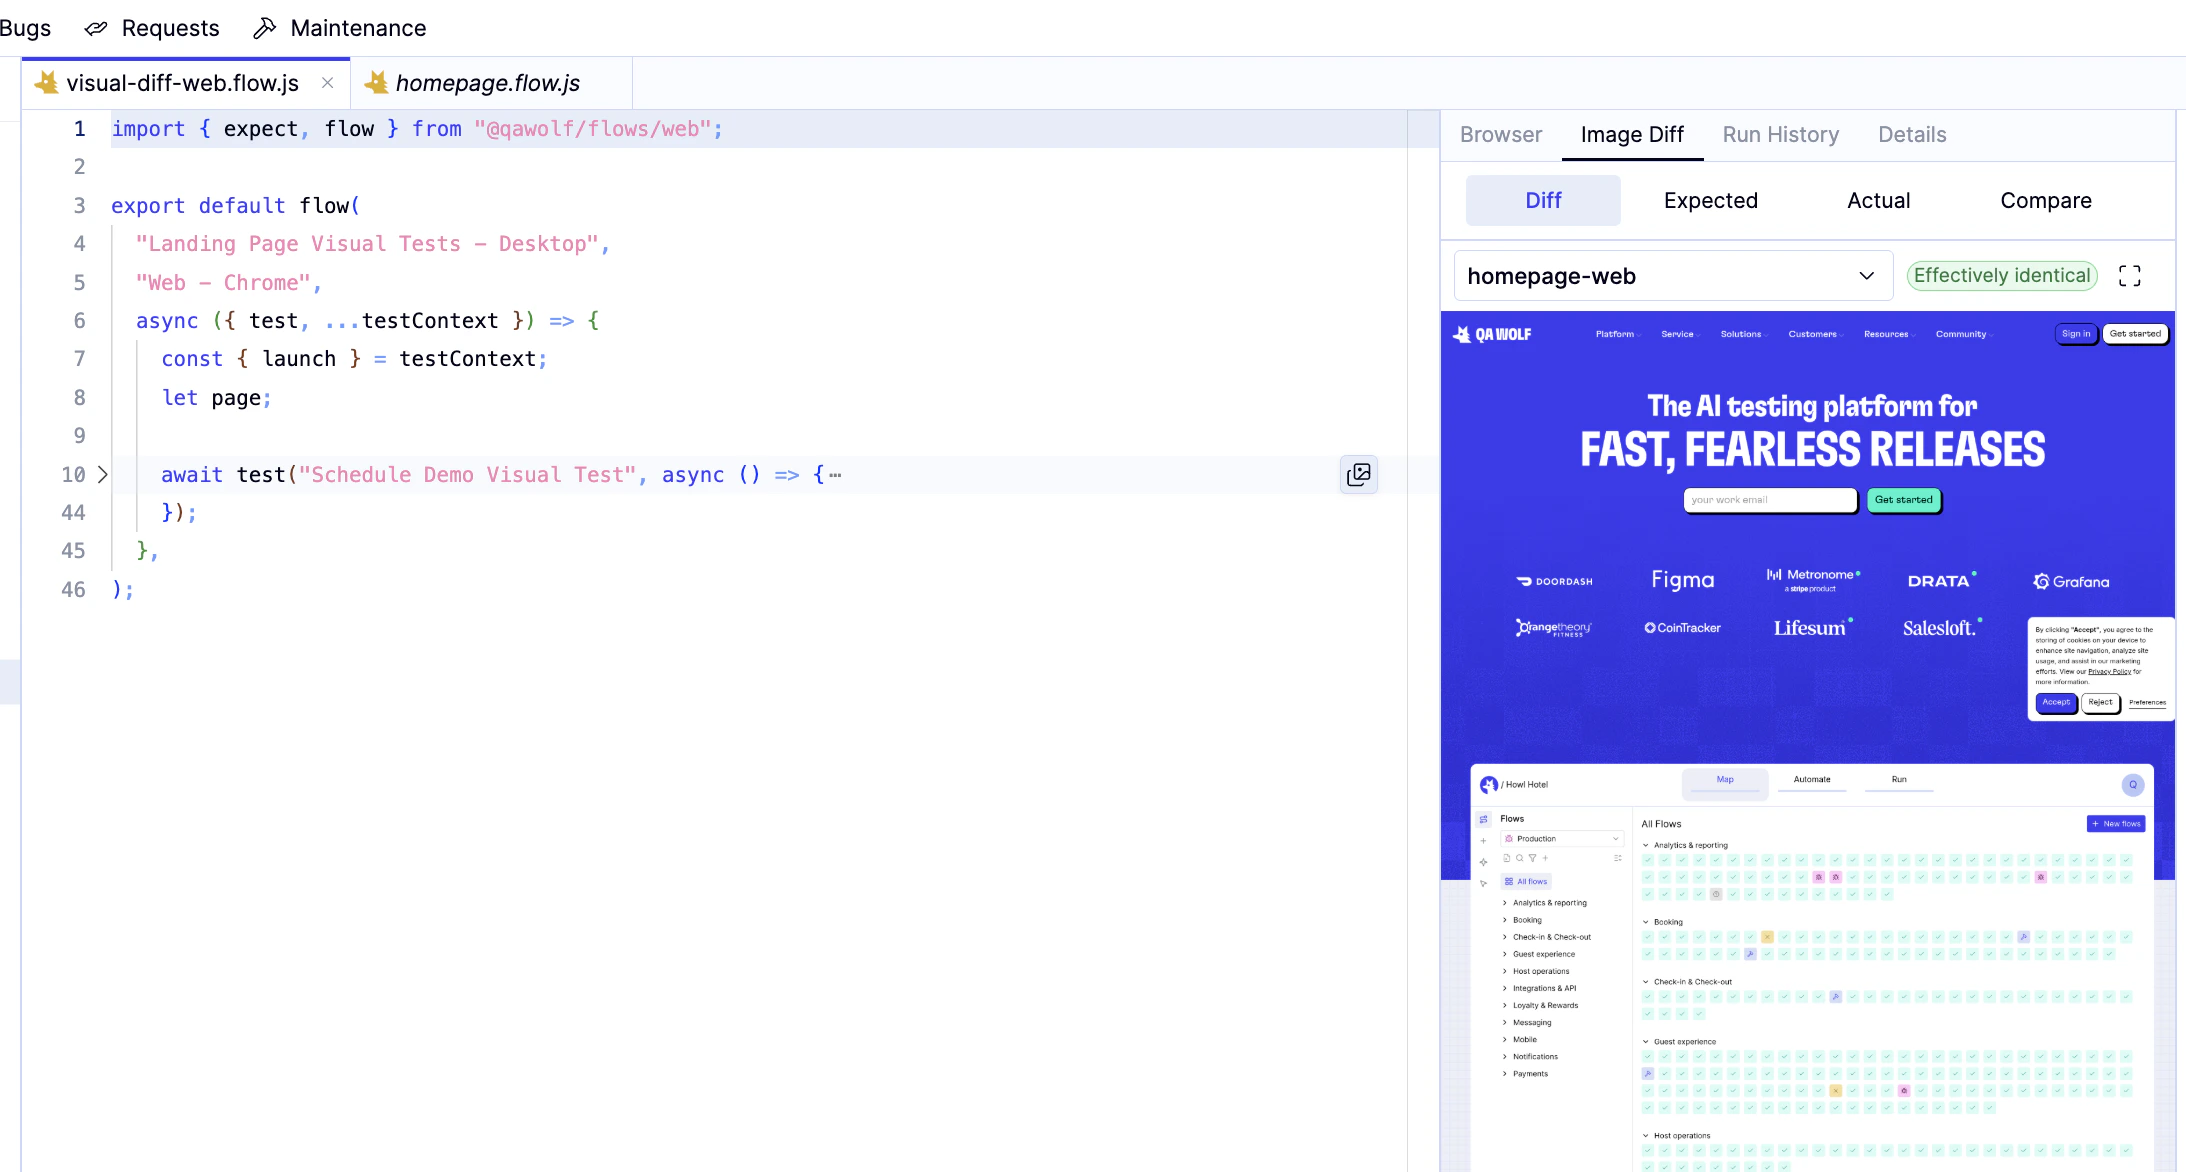Select the Compare view toggle
Viewport: 2186px width, 1172px height.
[2045, 200]
